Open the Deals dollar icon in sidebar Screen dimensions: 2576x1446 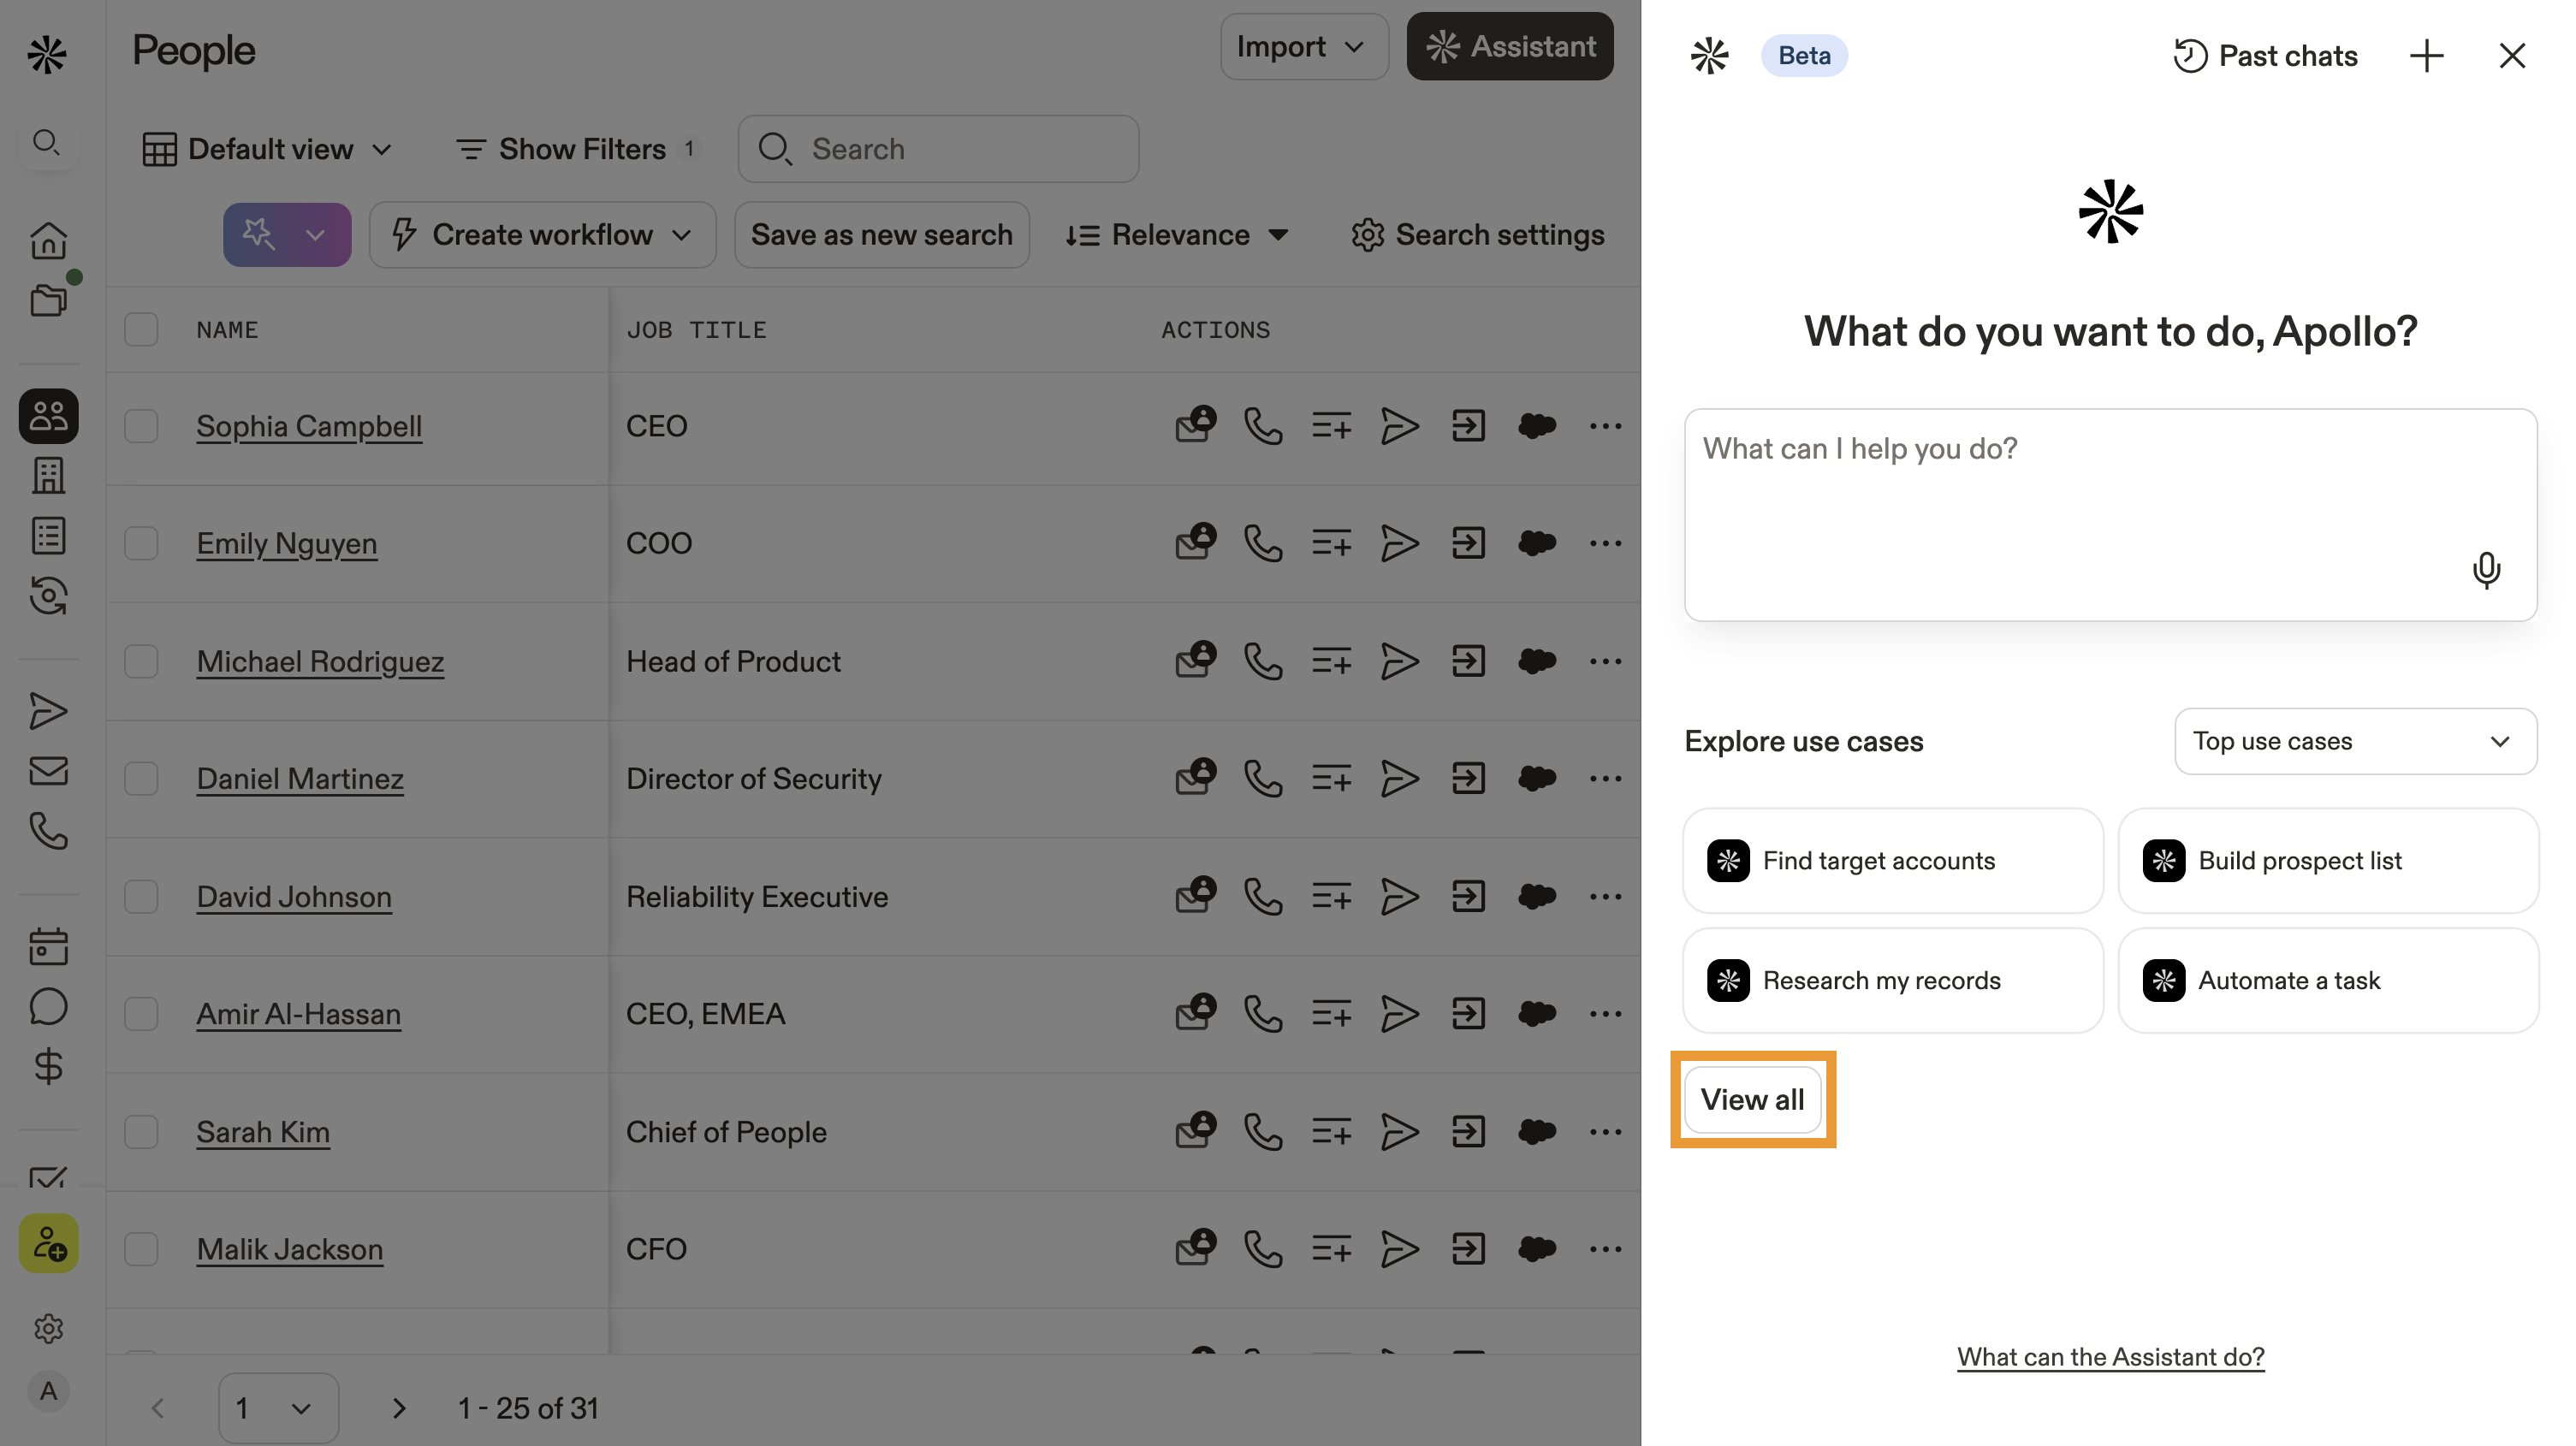48,1067
